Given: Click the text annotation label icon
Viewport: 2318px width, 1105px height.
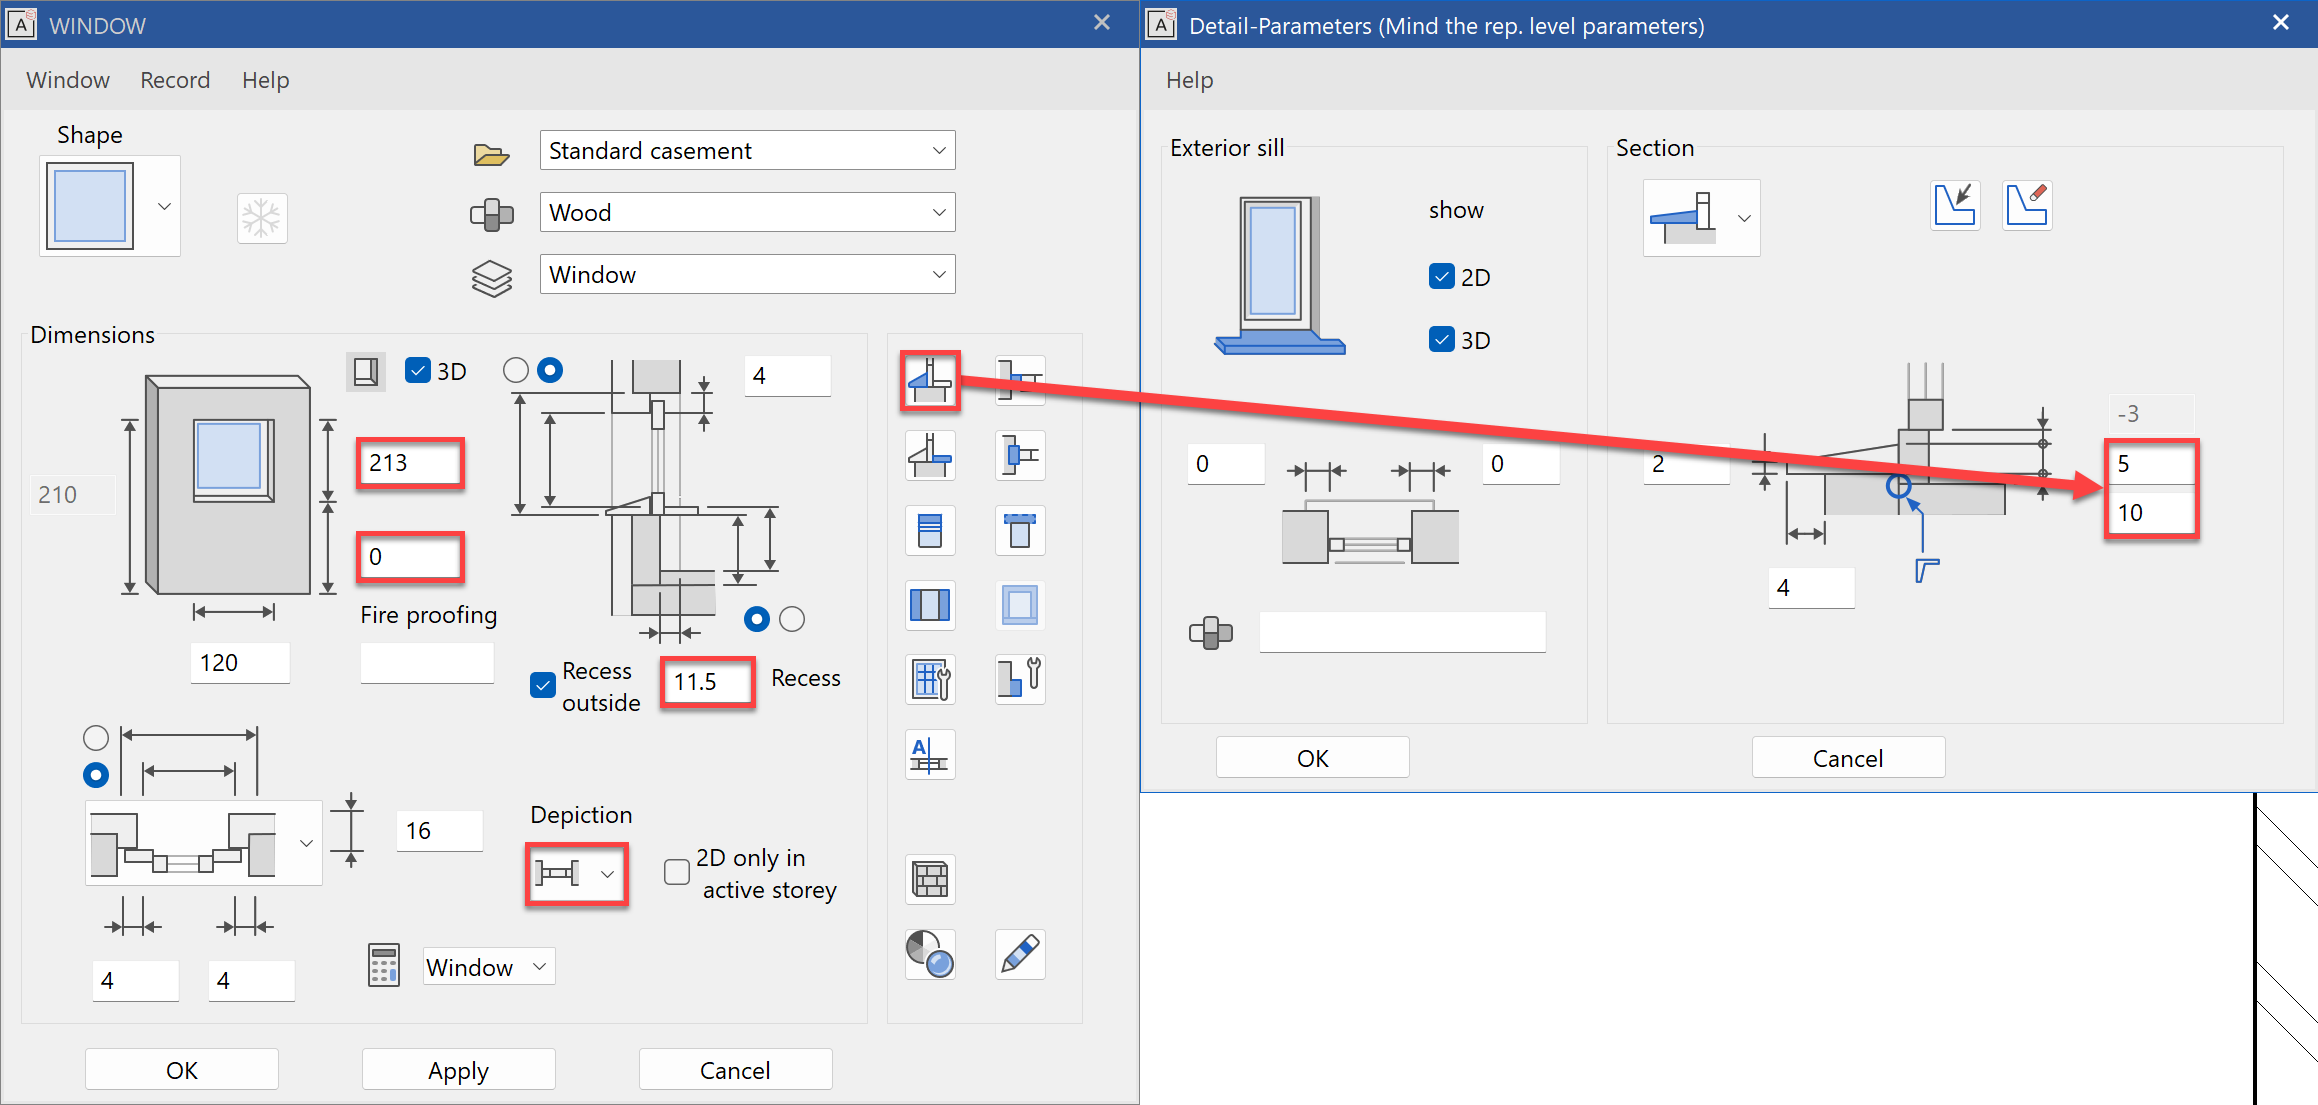Looking at the screenshot, I should pyautogui.click(x=930, y=755).
